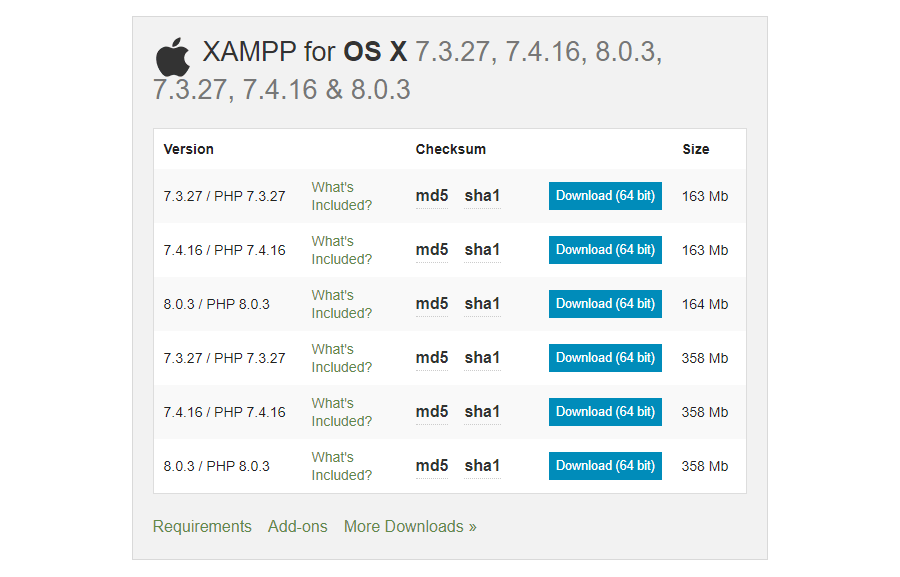Download the 358 Mb 7.3.27 installer
This screenshot has width=900, height=577.
(604, 357)
